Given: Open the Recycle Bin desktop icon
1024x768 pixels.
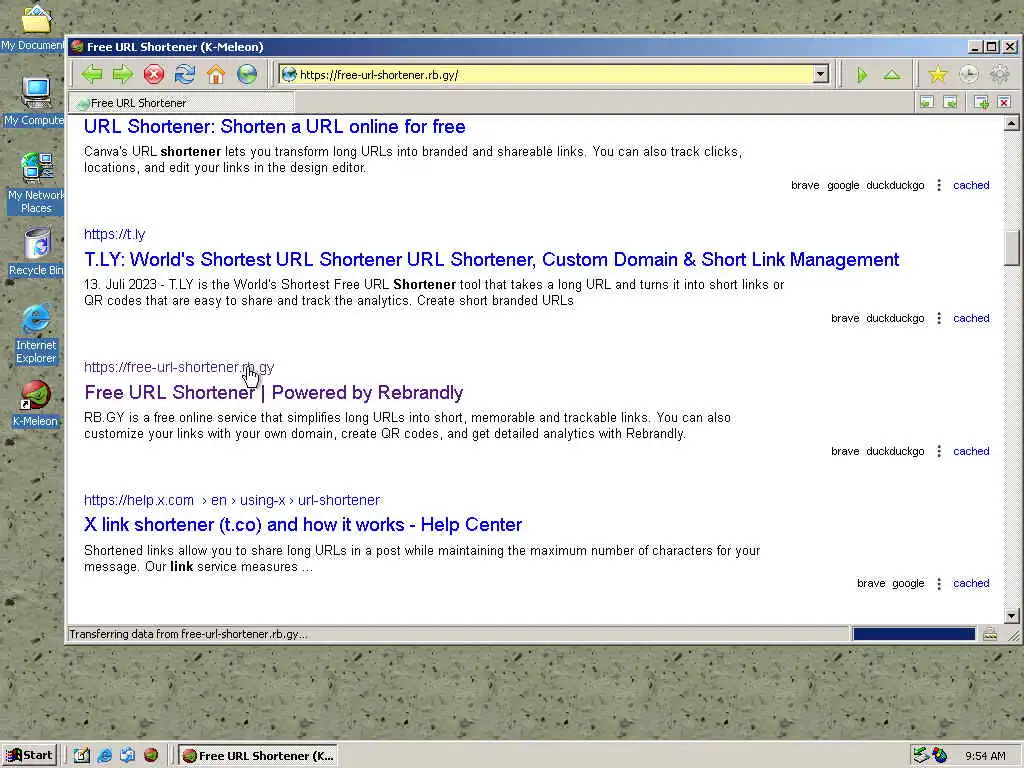Looking at the screenshot, I should pos(36,251).
